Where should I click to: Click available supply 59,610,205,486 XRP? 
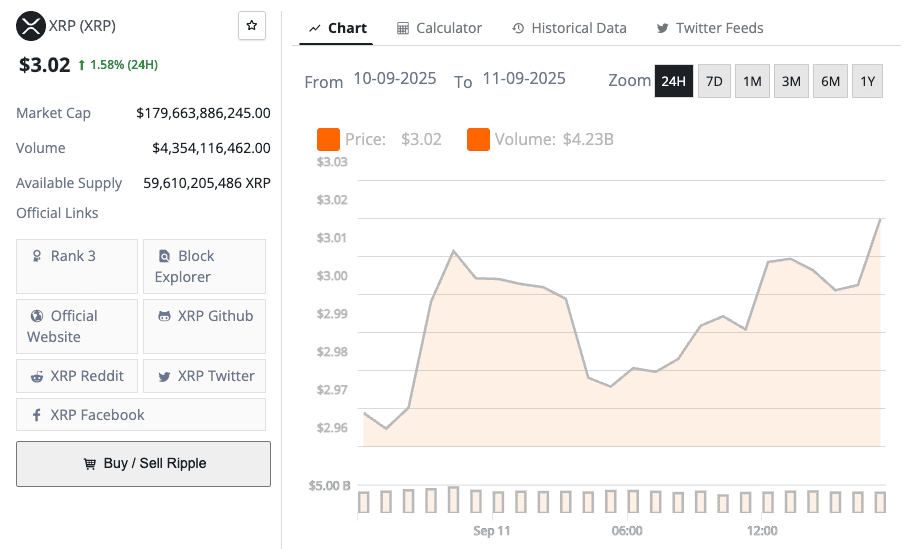tap(207, 183)
